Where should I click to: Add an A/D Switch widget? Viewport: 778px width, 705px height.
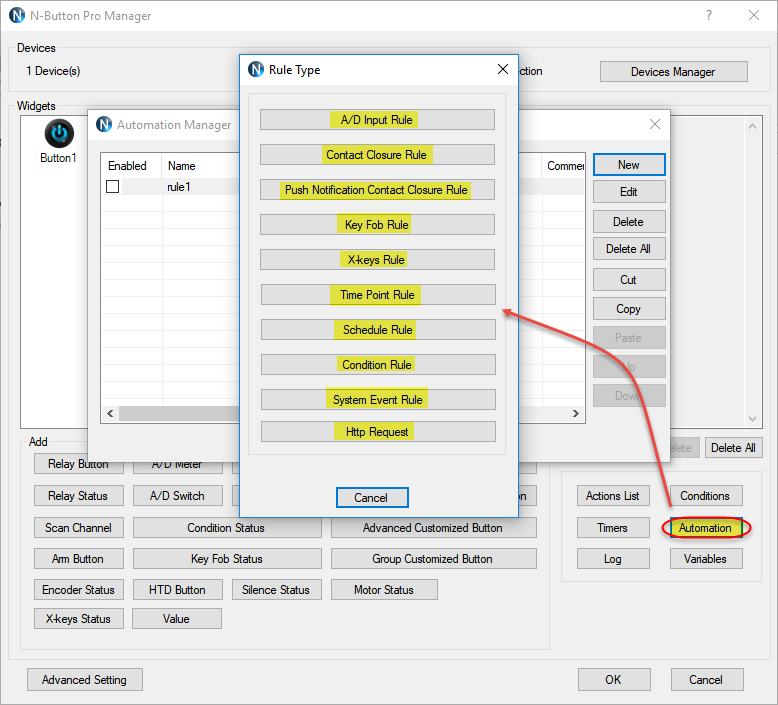(178, 496)
